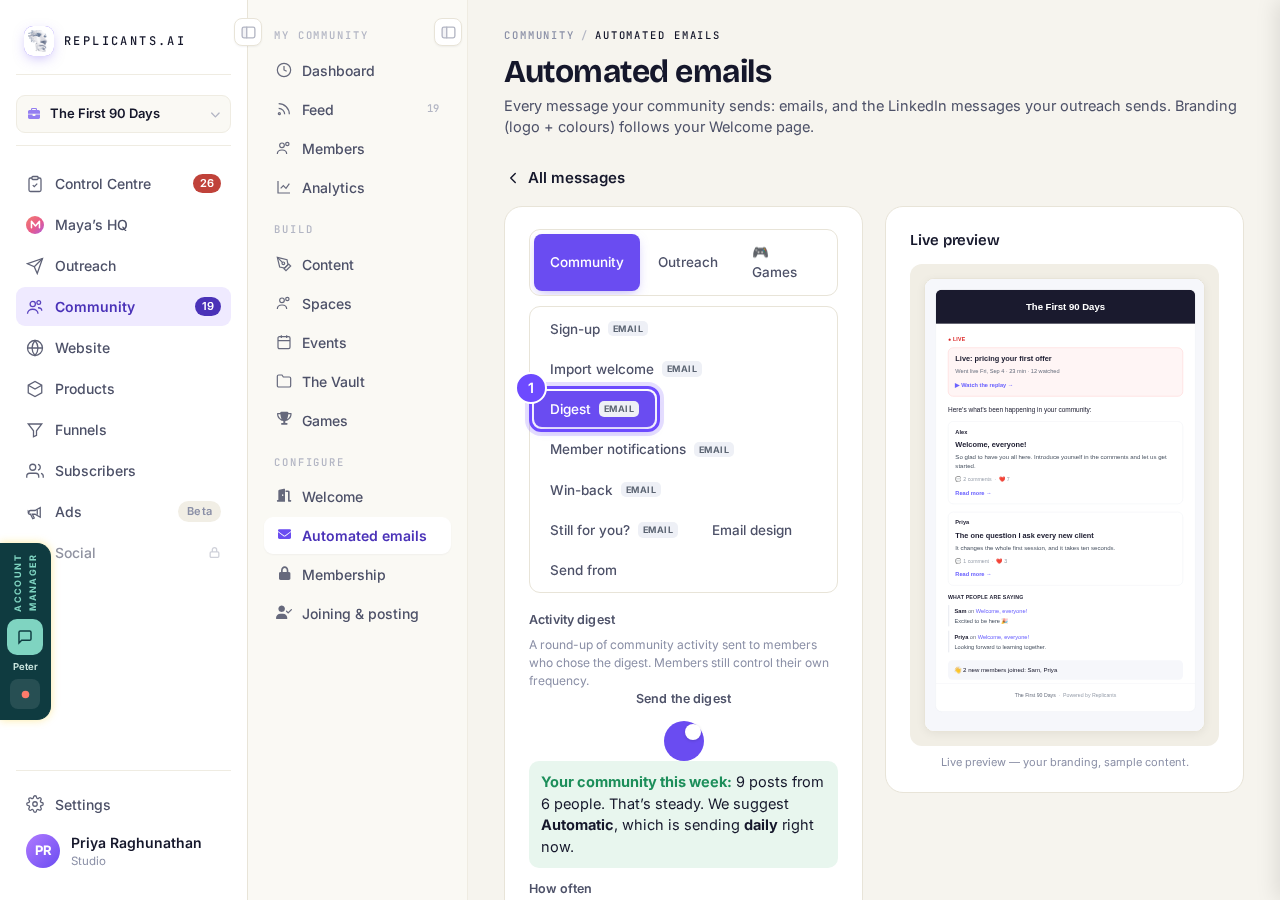Open the Subscribers section
1280x900 pixels.
pyautogui.click(x=123, y=471)
